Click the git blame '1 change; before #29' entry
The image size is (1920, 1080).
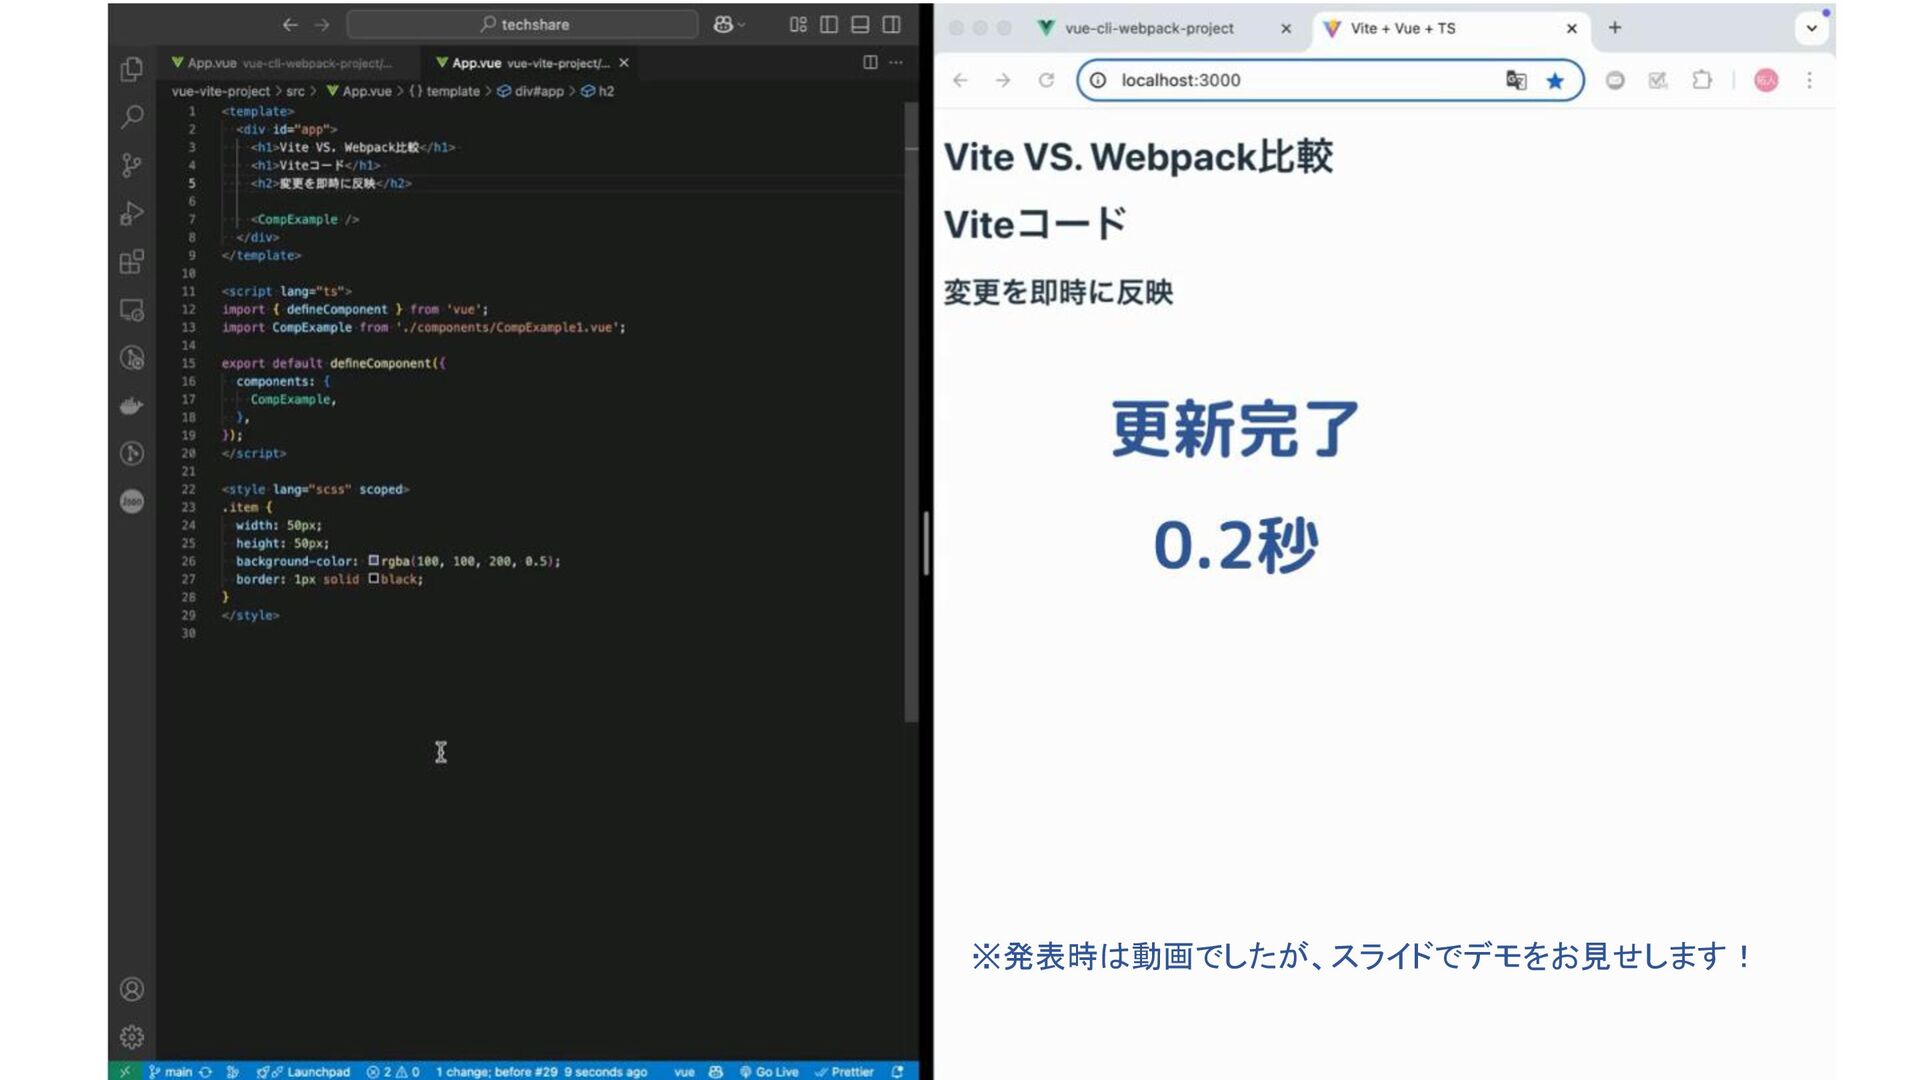tap(541, 1071)
